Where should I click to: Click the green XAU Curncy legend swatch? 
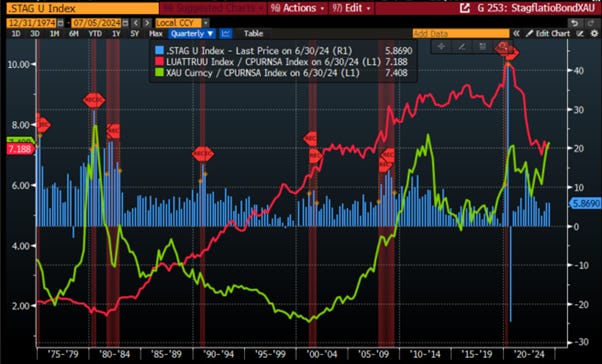coord(159,73)
